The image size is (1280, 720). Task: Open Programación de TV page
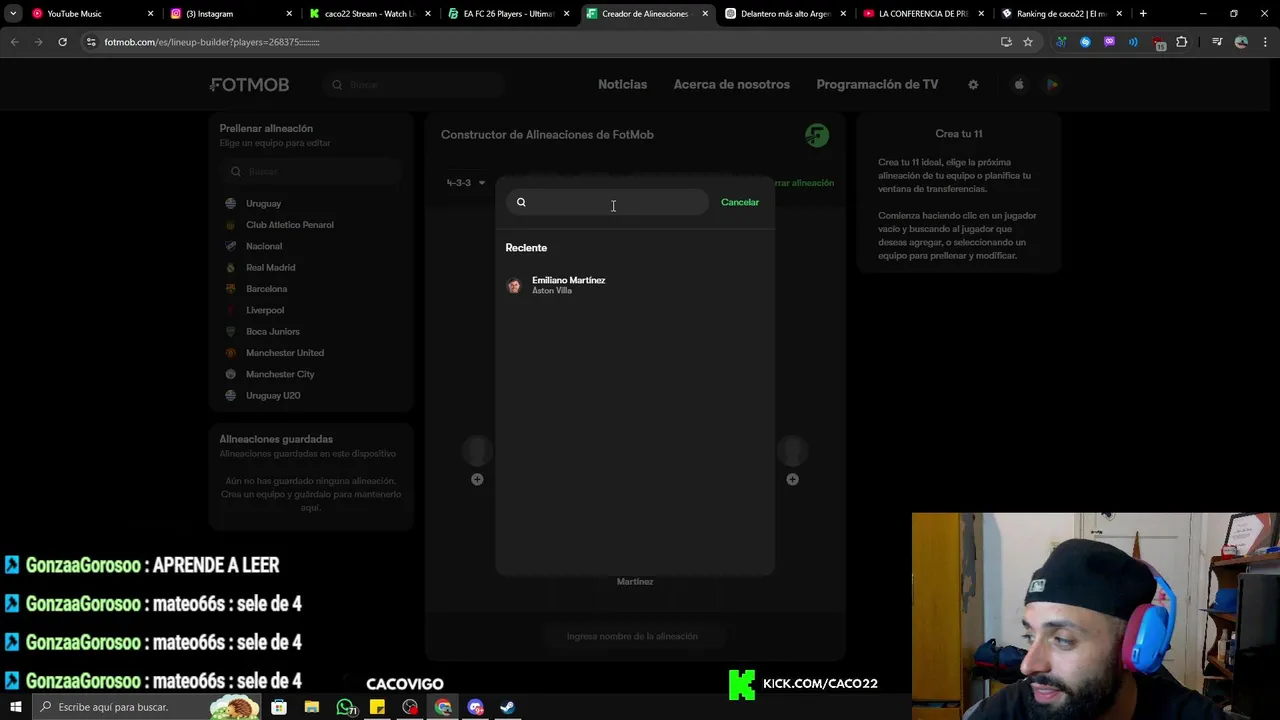877,85
